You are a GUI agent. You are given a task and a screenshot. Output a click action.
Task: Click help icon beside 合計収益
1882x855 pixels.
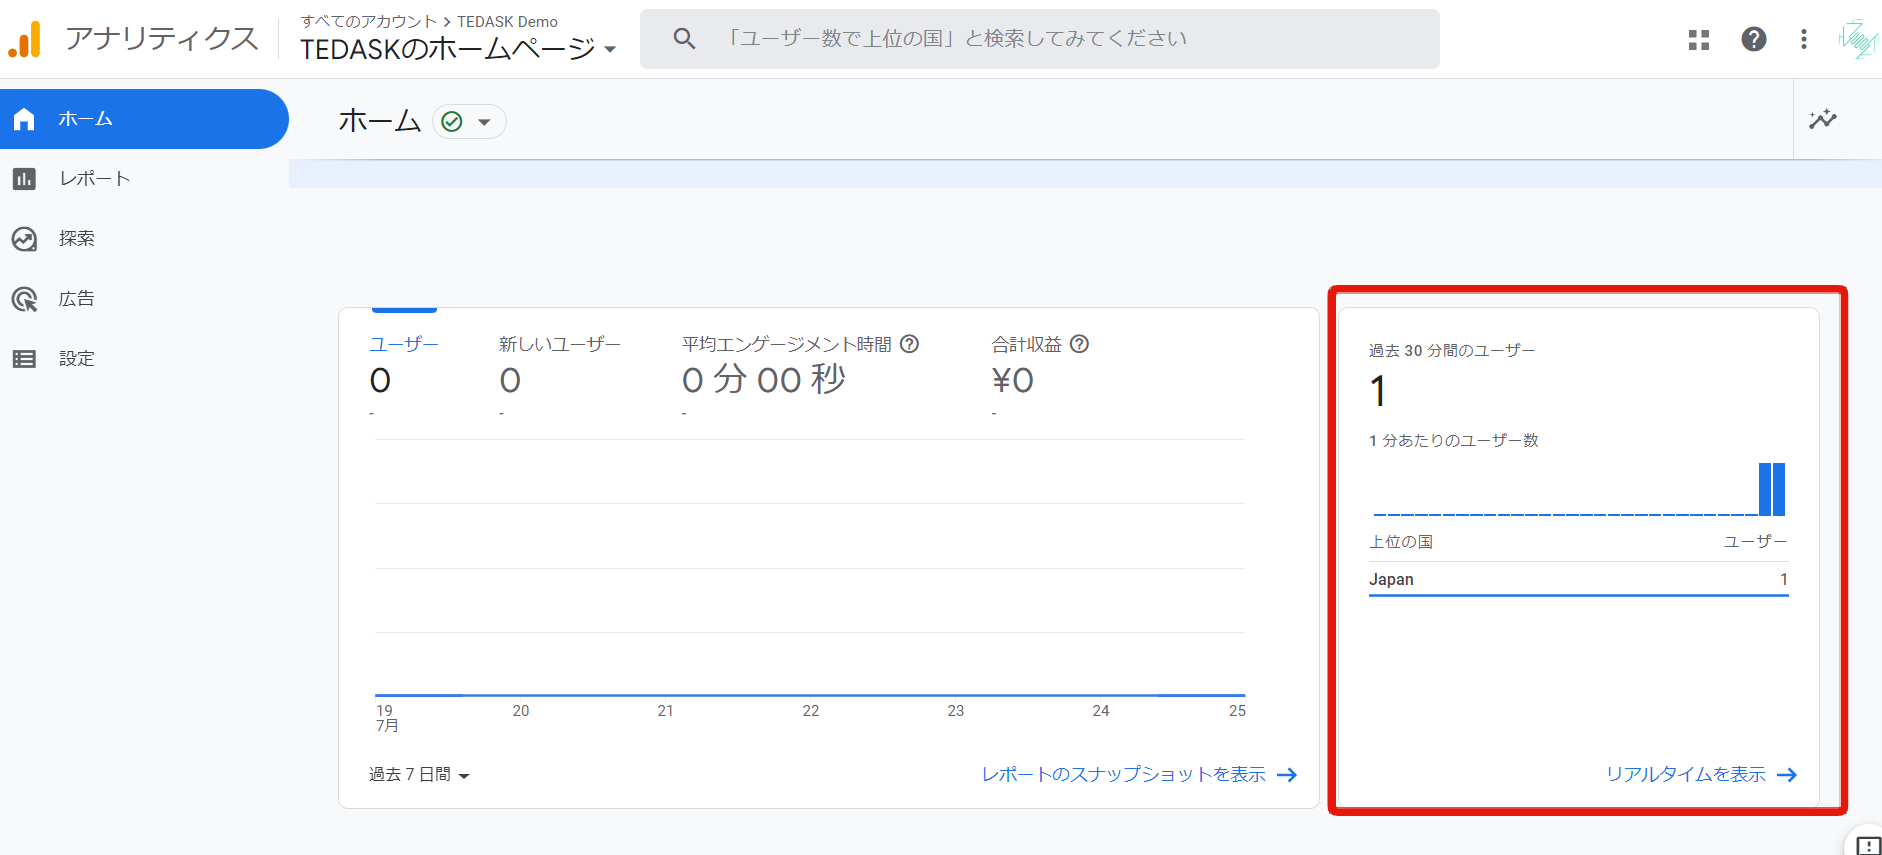[1079, 344]
